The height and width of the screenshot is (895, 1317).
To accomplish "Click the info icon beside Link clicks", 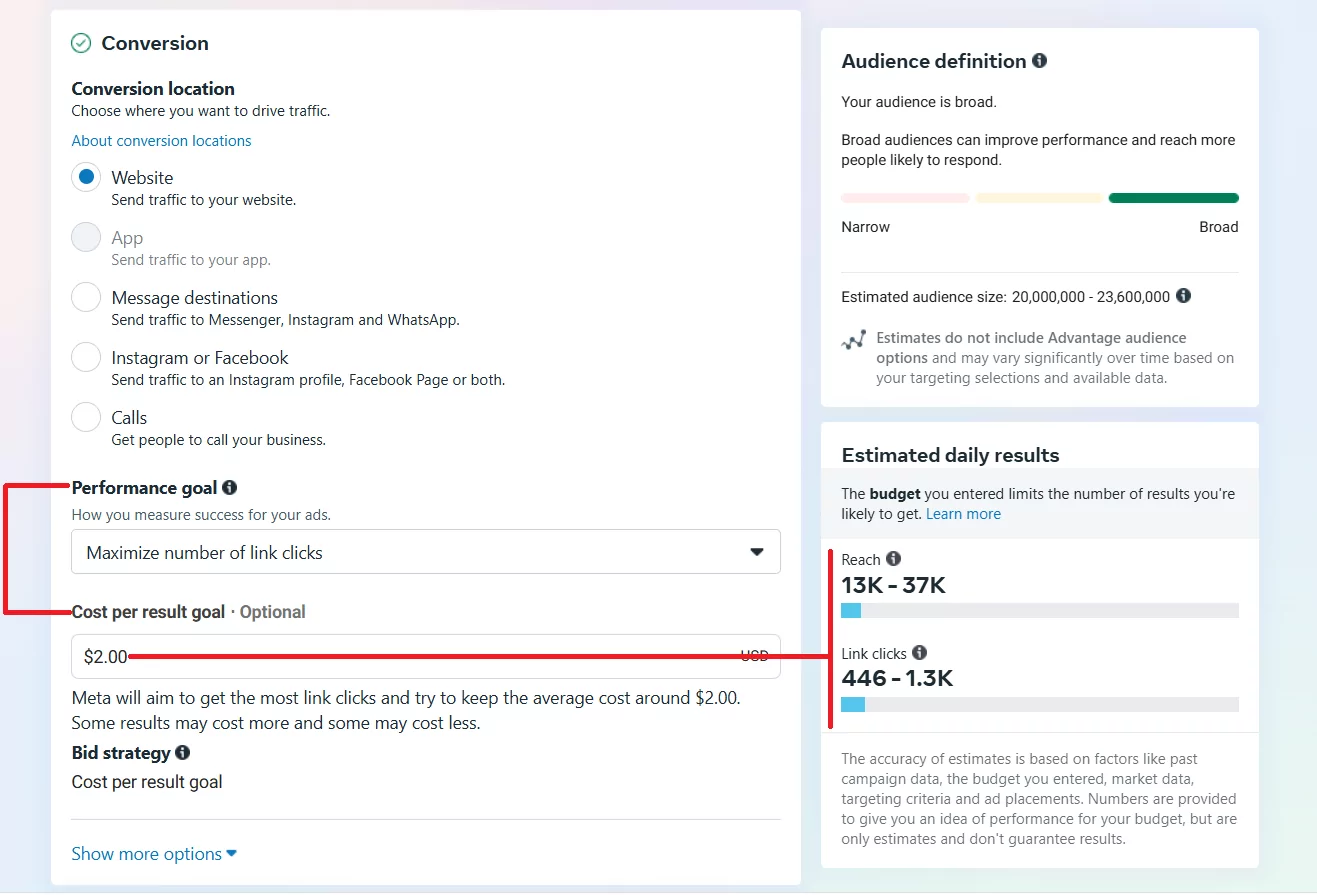I will pos(919,653).
